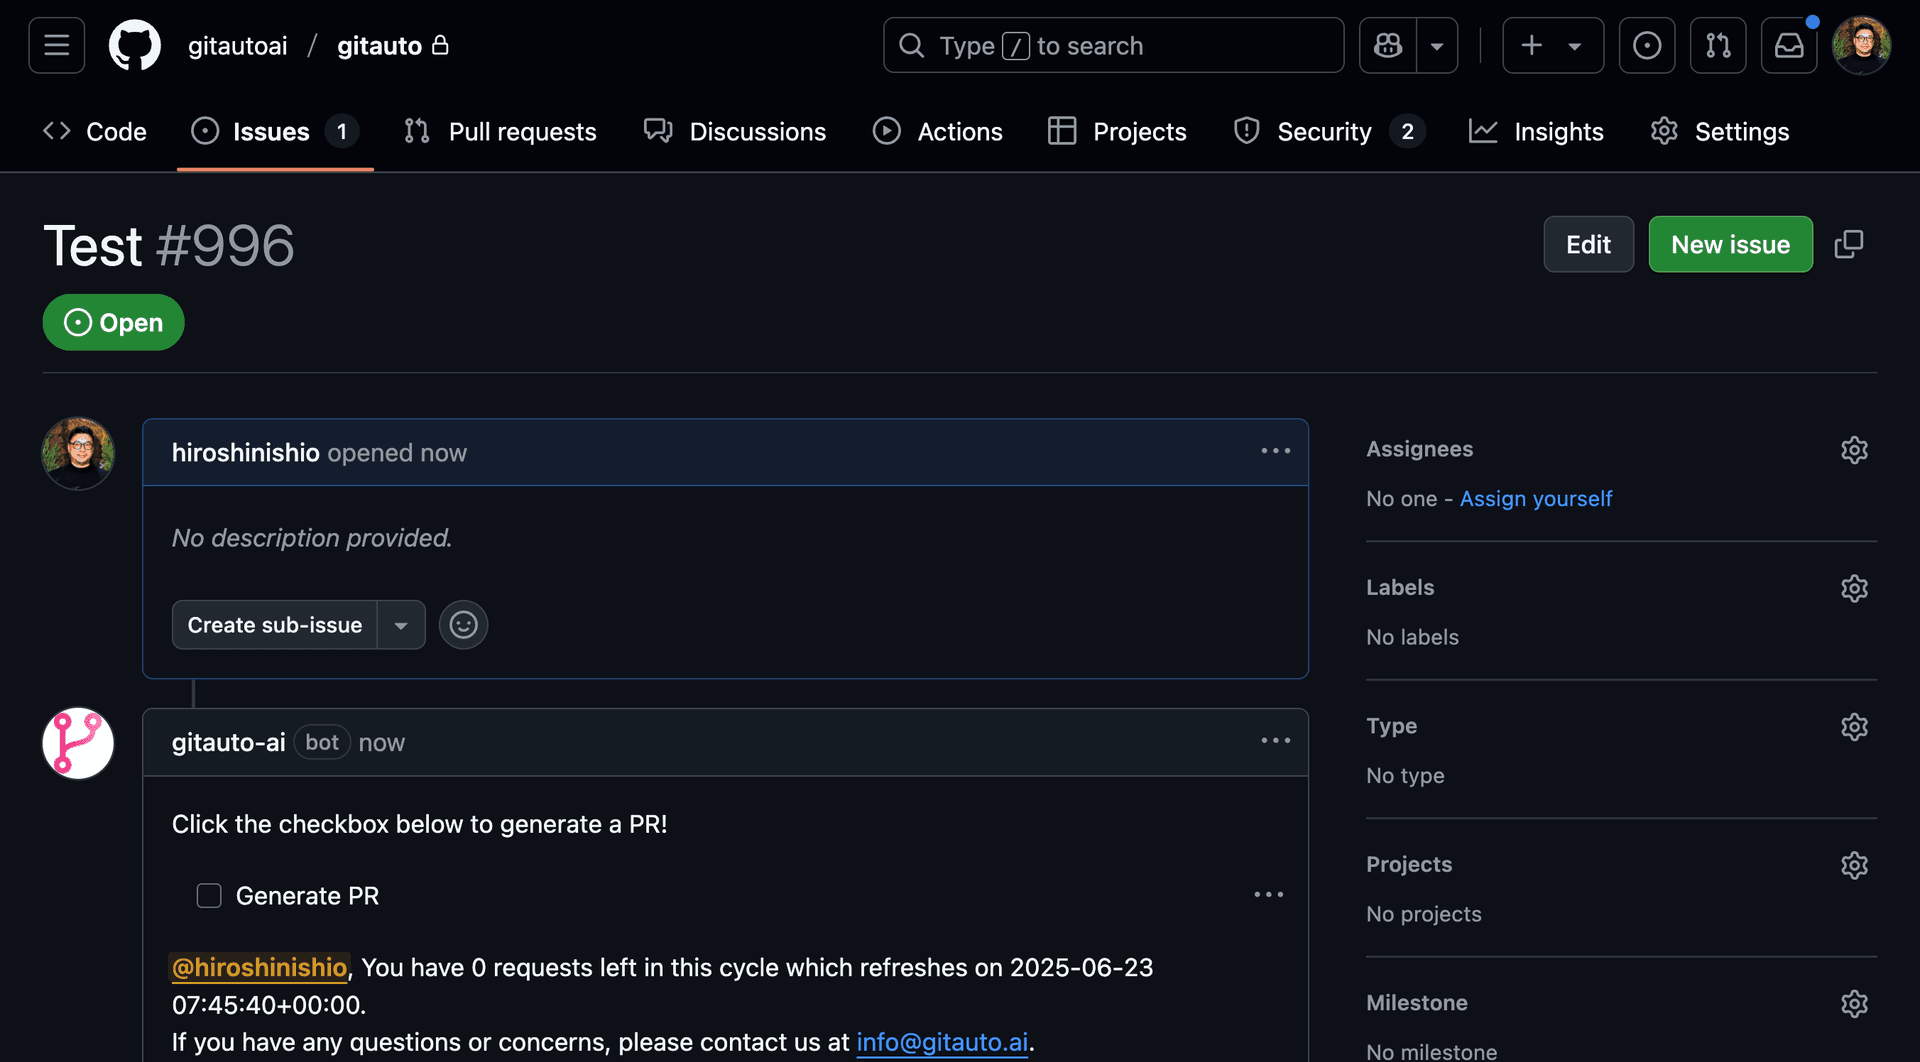Screen dimensions: 1920x1062
Task: Click the 'opened now' timestamp
Action: (397, 453)
